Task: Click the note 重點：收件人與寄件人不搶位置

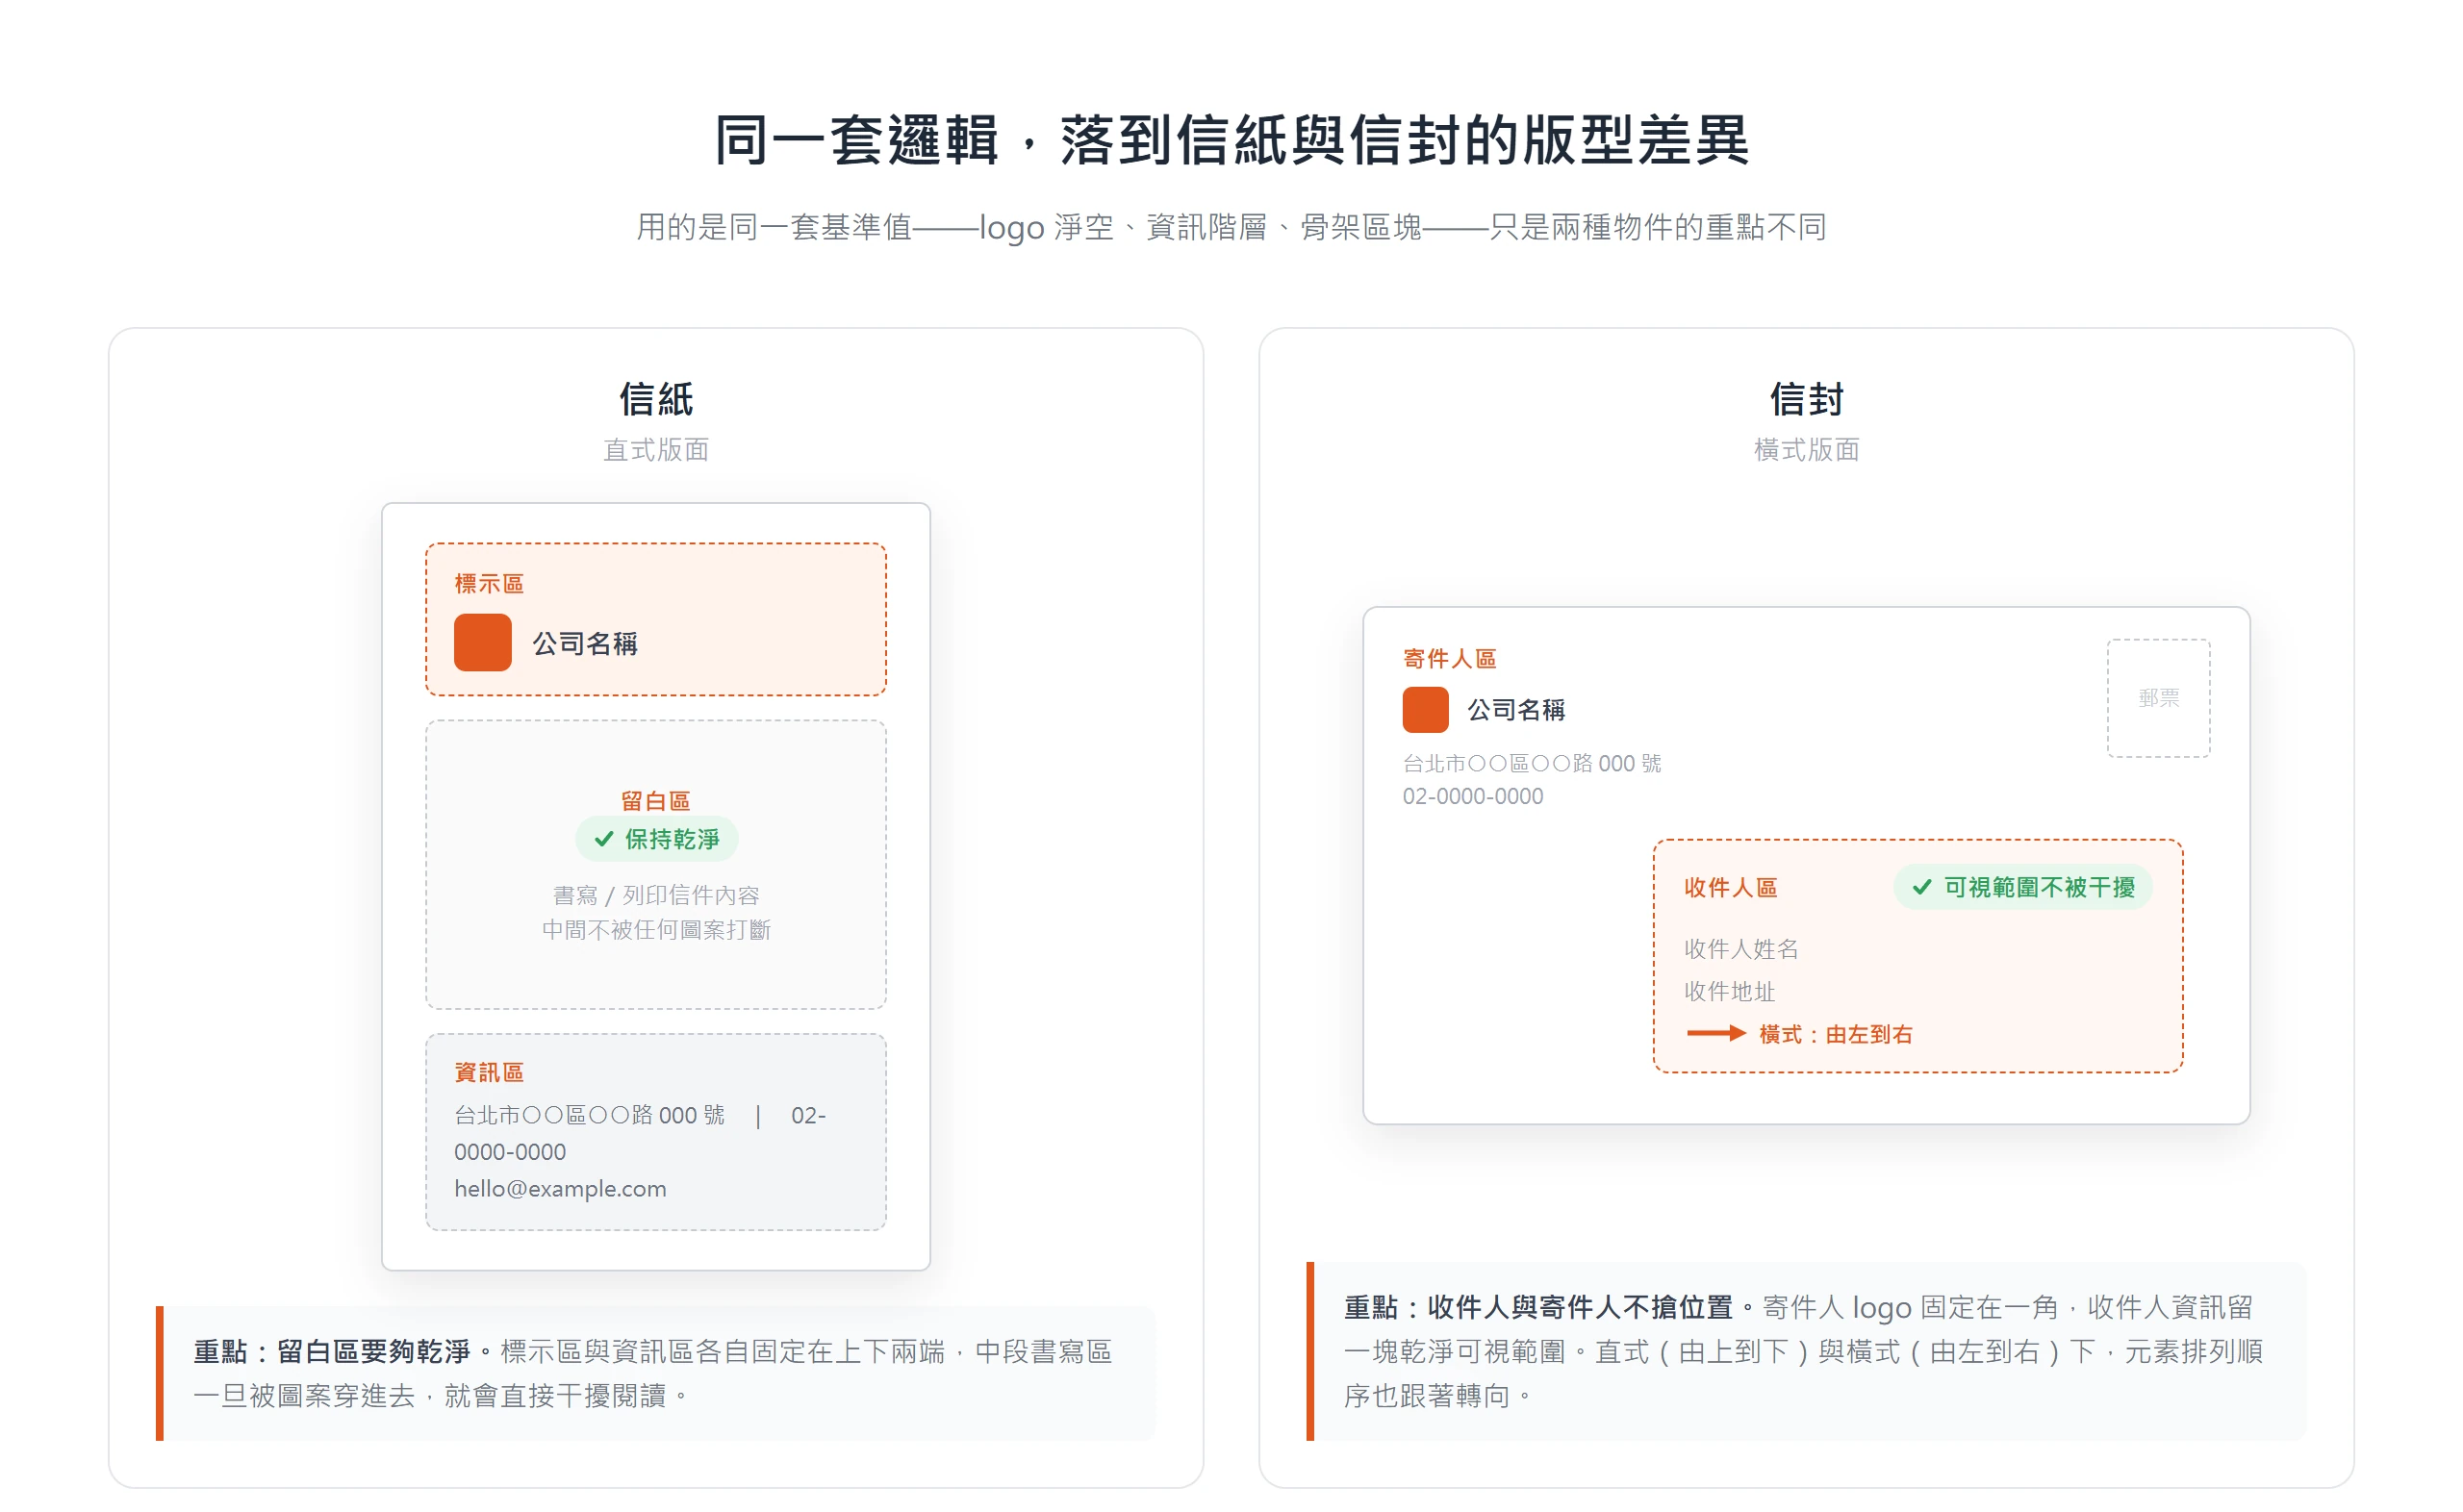Action: [x=1807, y=1352]
